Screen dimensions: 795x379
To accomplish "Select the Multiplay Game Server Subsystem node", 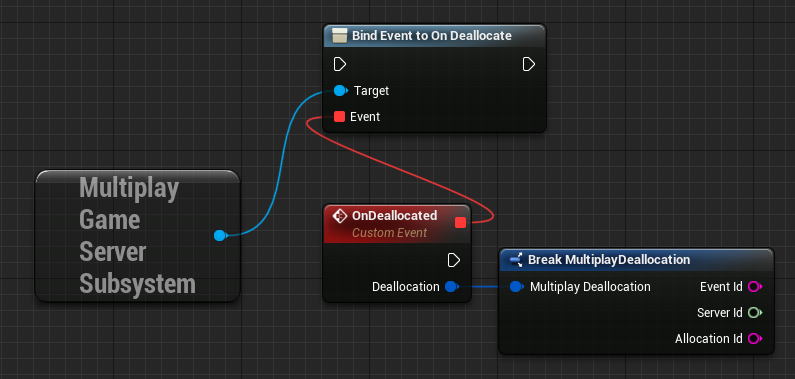I will (x=137, y=236).
